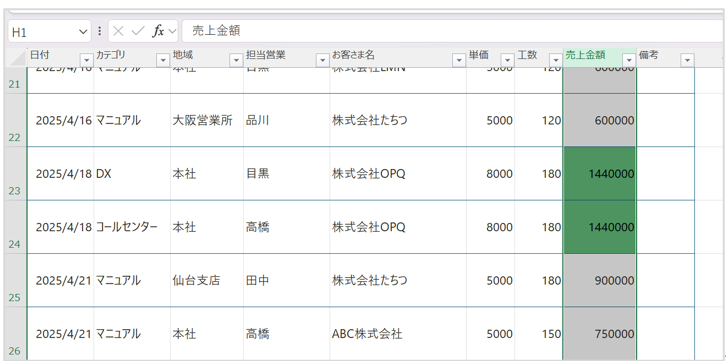726x361 pixels.
Task: Select row header 24
Action: [x=16, y=227]
